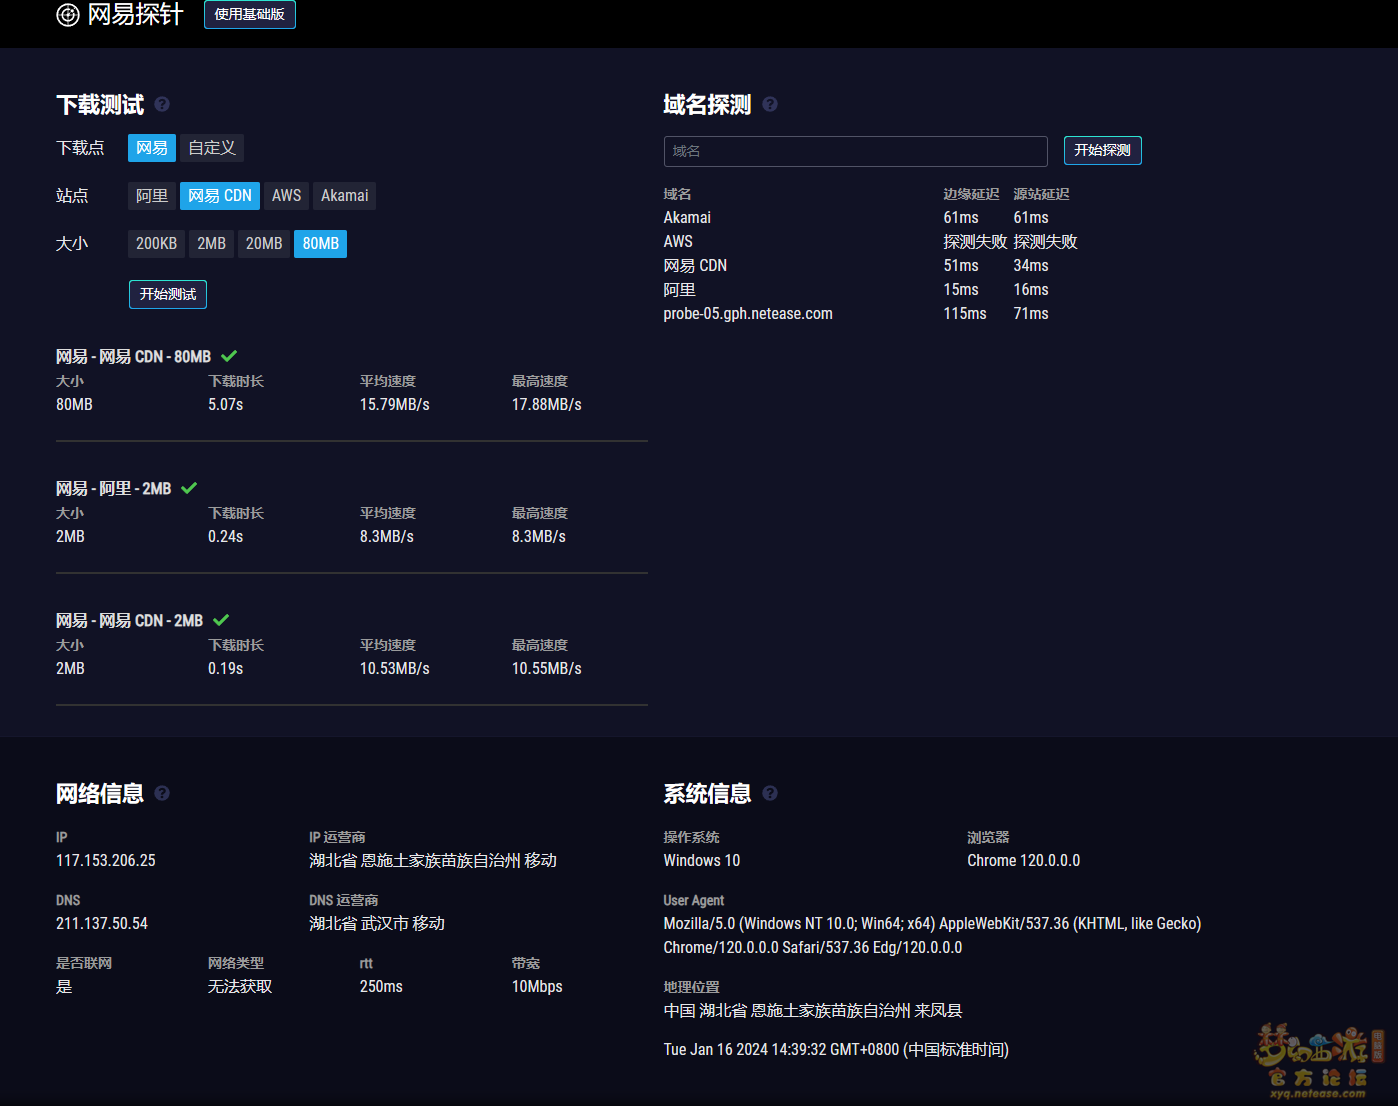Click network type 无法获取 value
The height and width of the screenshot is (1106, 1398).
[x=240, y=987]
